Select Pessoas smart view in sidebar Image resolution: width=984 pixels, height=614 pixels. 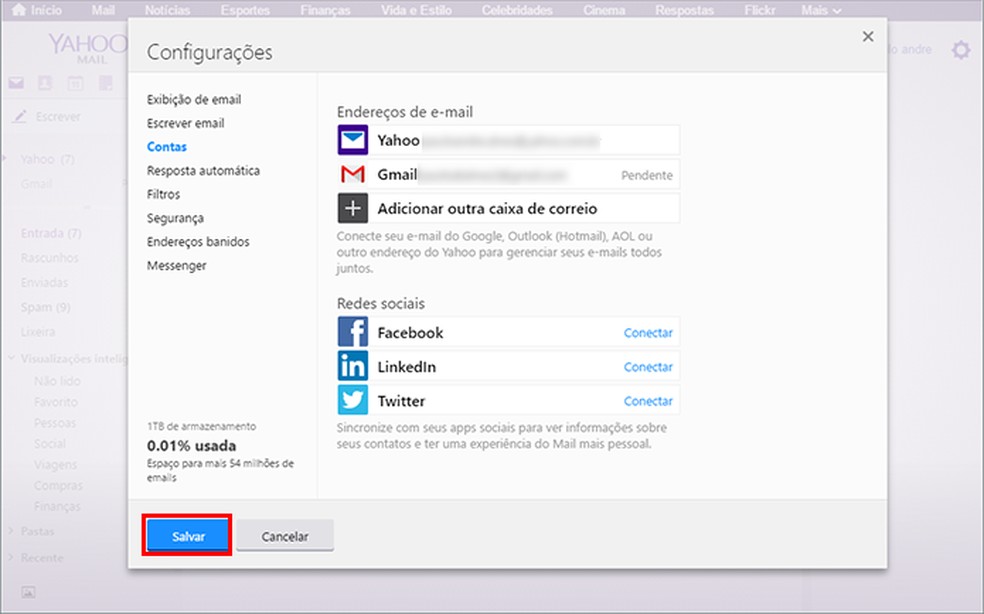coord(55,423)
